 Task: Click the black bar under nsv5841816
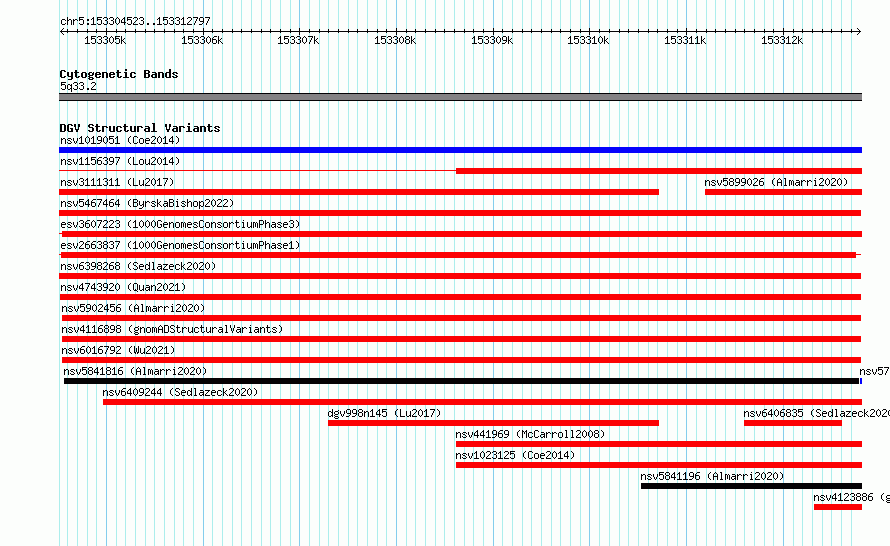[x=461, y=381]
